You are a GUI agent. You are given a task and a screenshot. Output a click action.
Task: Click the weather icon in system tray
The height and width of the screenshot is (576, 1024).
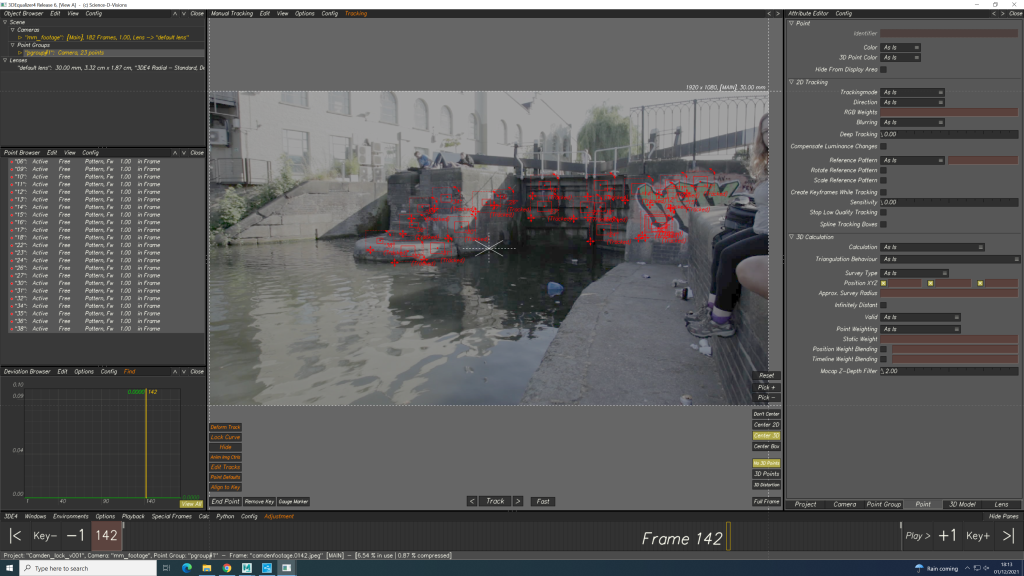(x=919, y=568)
